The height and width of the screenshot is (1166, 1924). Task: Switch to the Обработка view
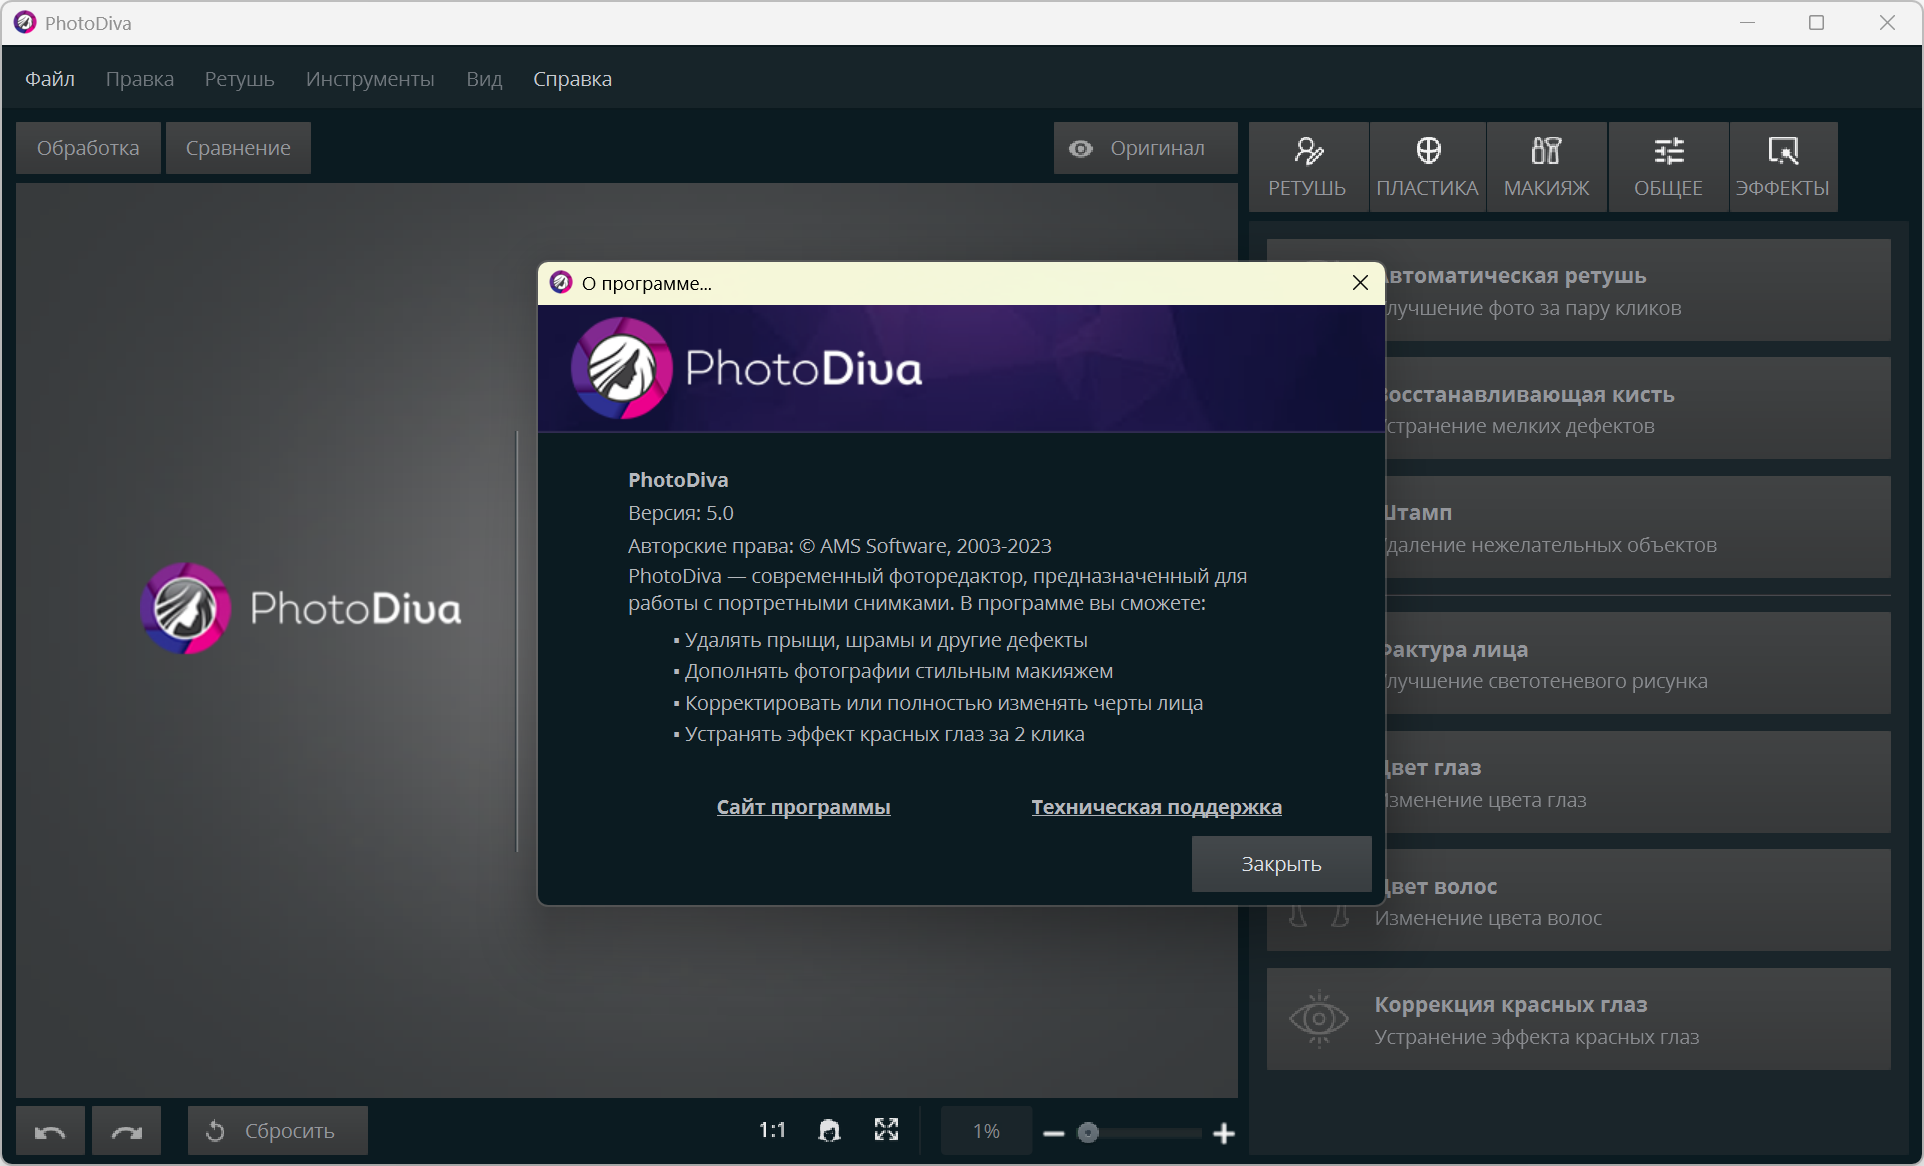(88, 148)
